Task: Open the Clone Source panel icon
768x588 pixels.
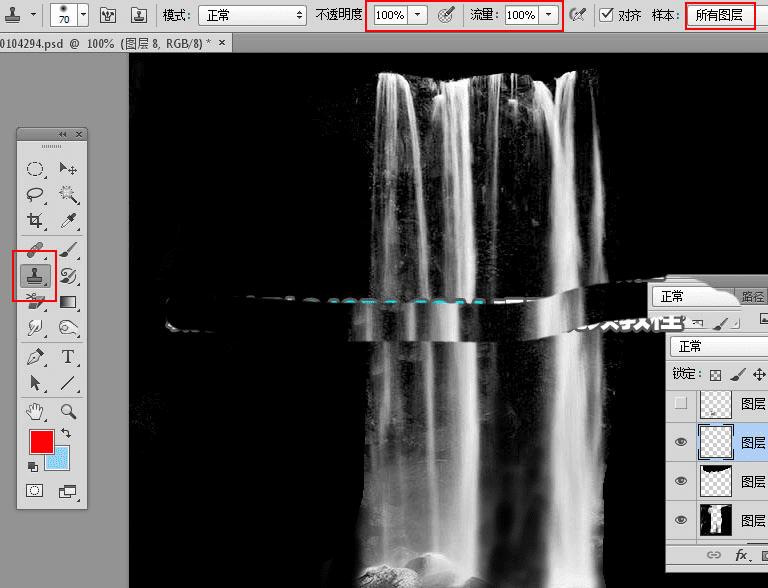Action: tap(139, 16)
